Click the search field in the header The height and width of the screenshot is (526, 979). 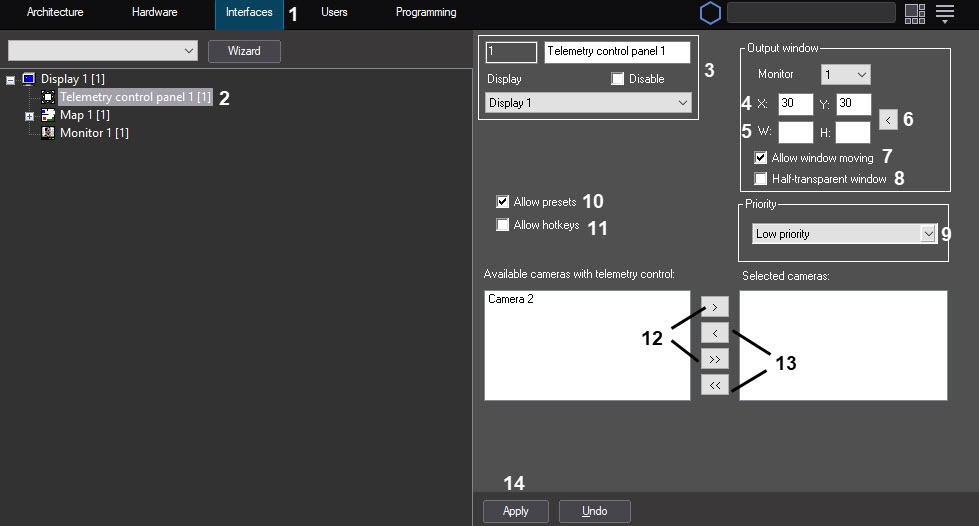(x=812, y=12)
